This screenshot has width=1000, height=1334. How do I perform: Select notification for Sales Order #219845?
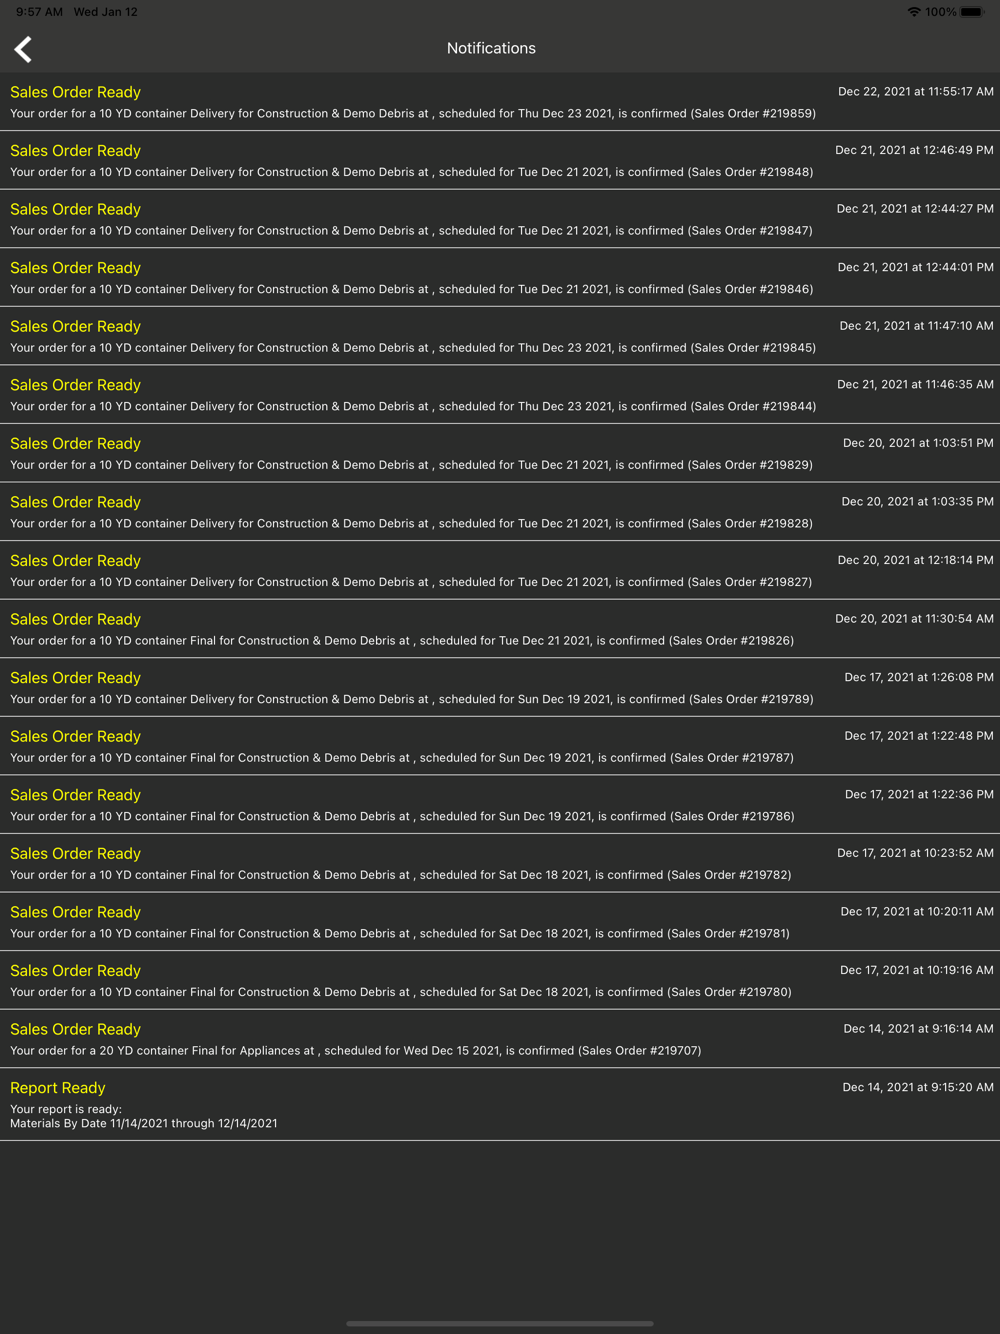coord(500,336)
